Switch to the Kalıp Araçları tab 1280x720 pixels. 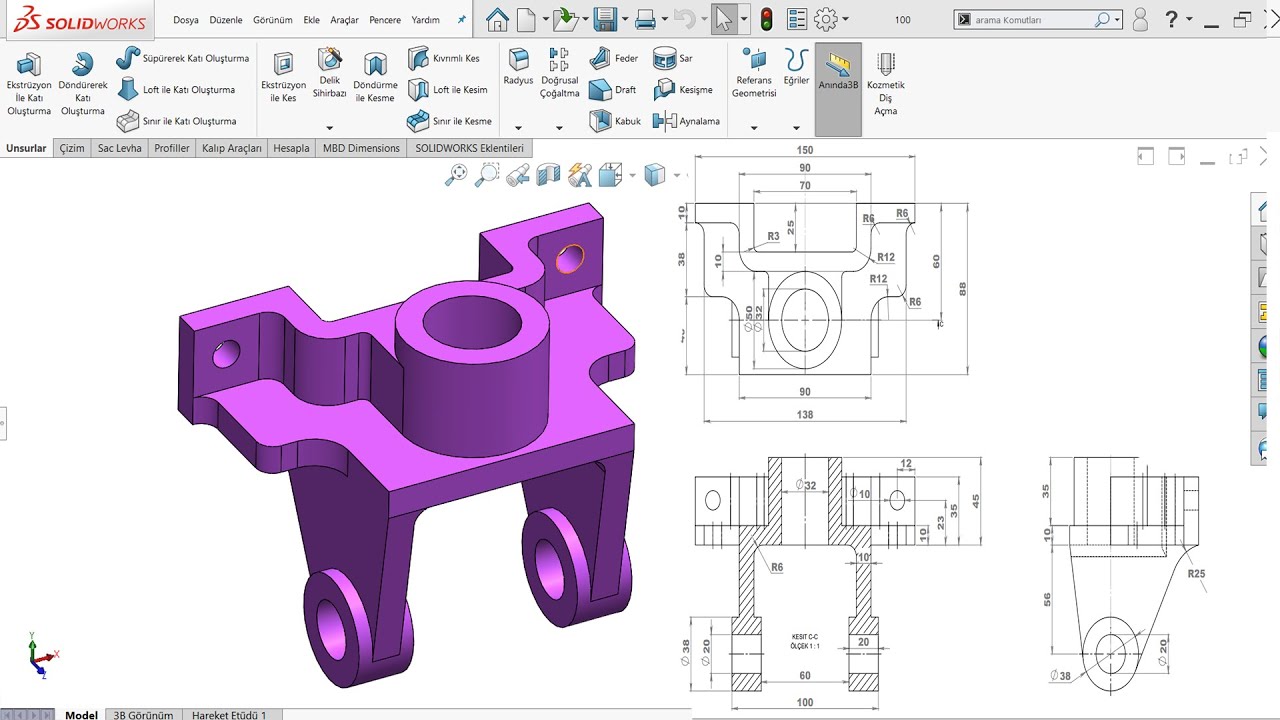tap(231, 148)
